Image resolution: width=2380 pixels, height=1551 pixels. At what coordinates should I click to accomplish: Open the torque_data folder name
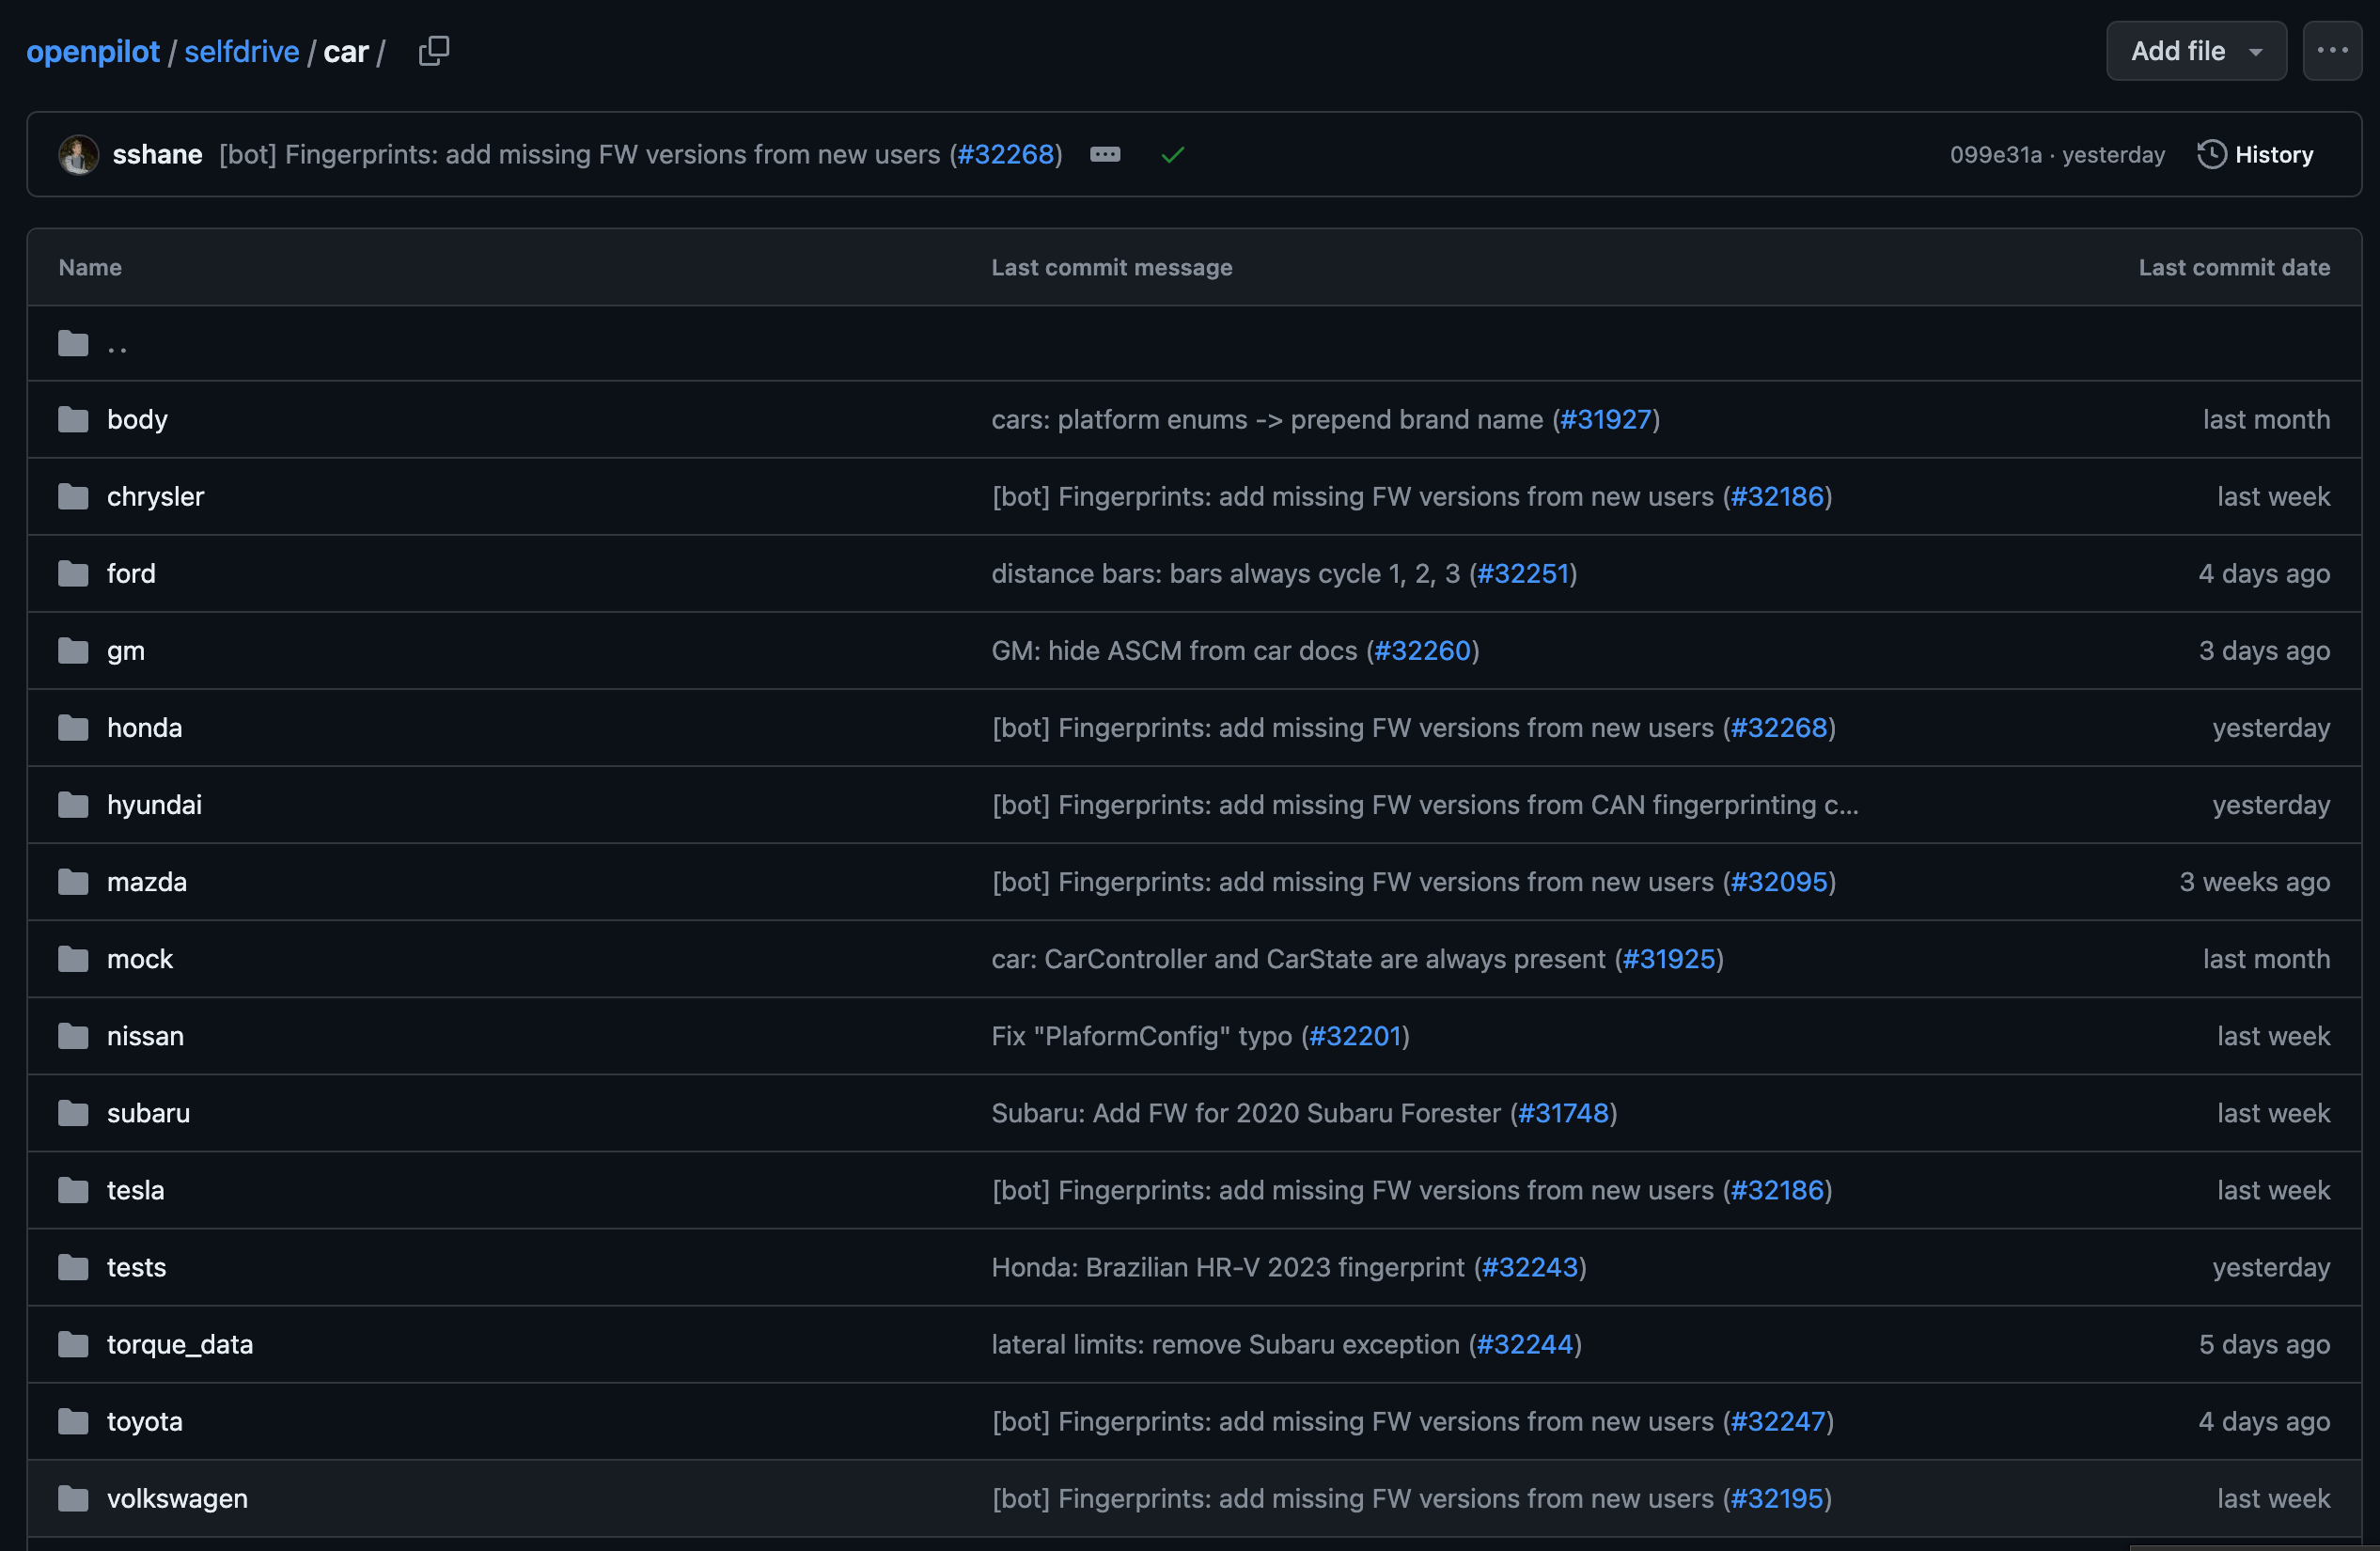point(180,1343)
